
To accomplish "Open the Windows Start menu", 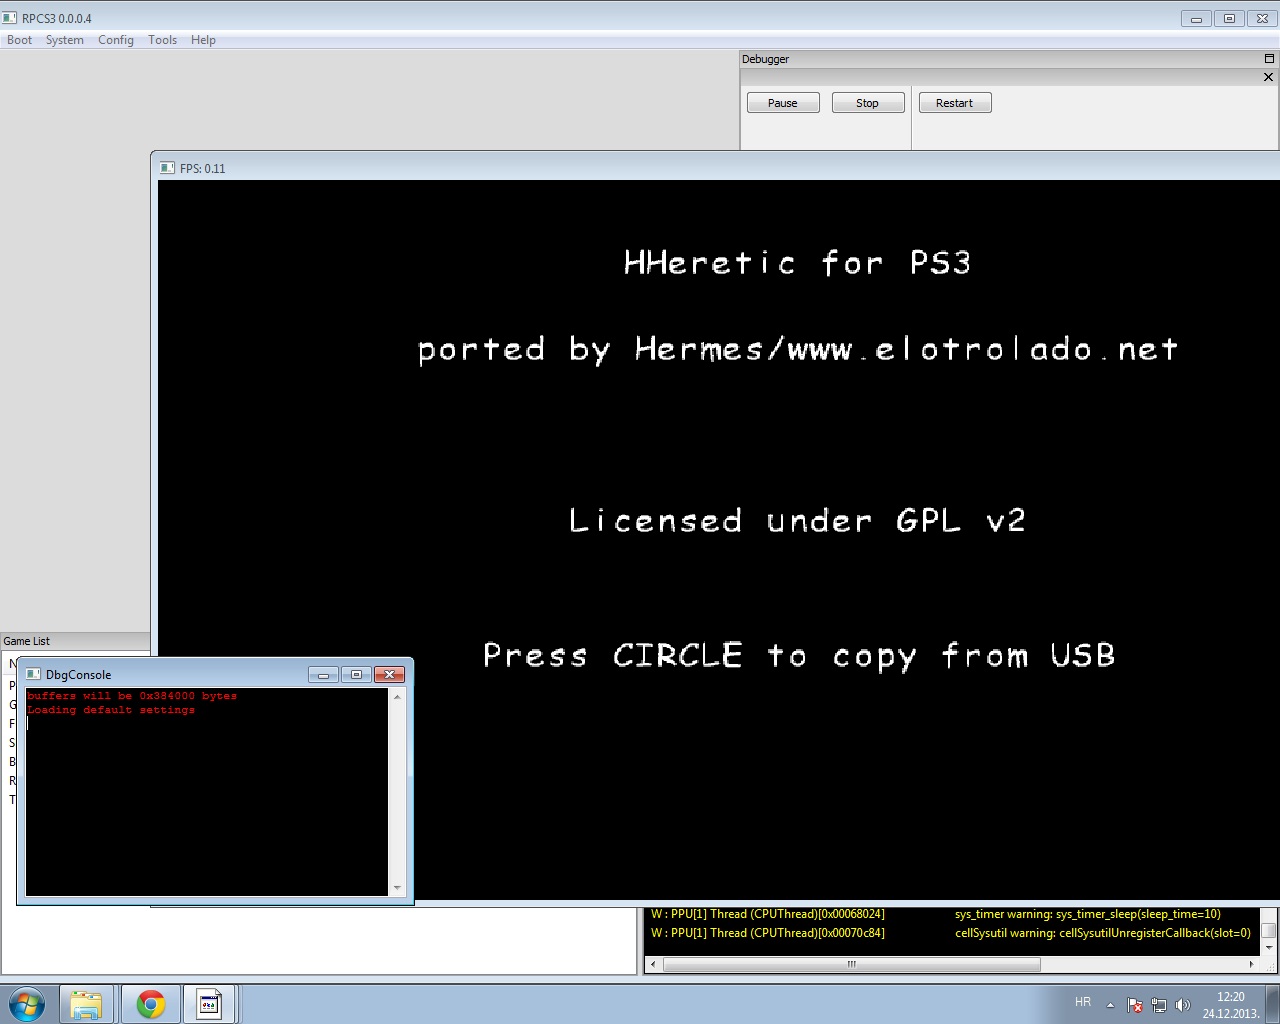I will click(x=27, y=1004).
